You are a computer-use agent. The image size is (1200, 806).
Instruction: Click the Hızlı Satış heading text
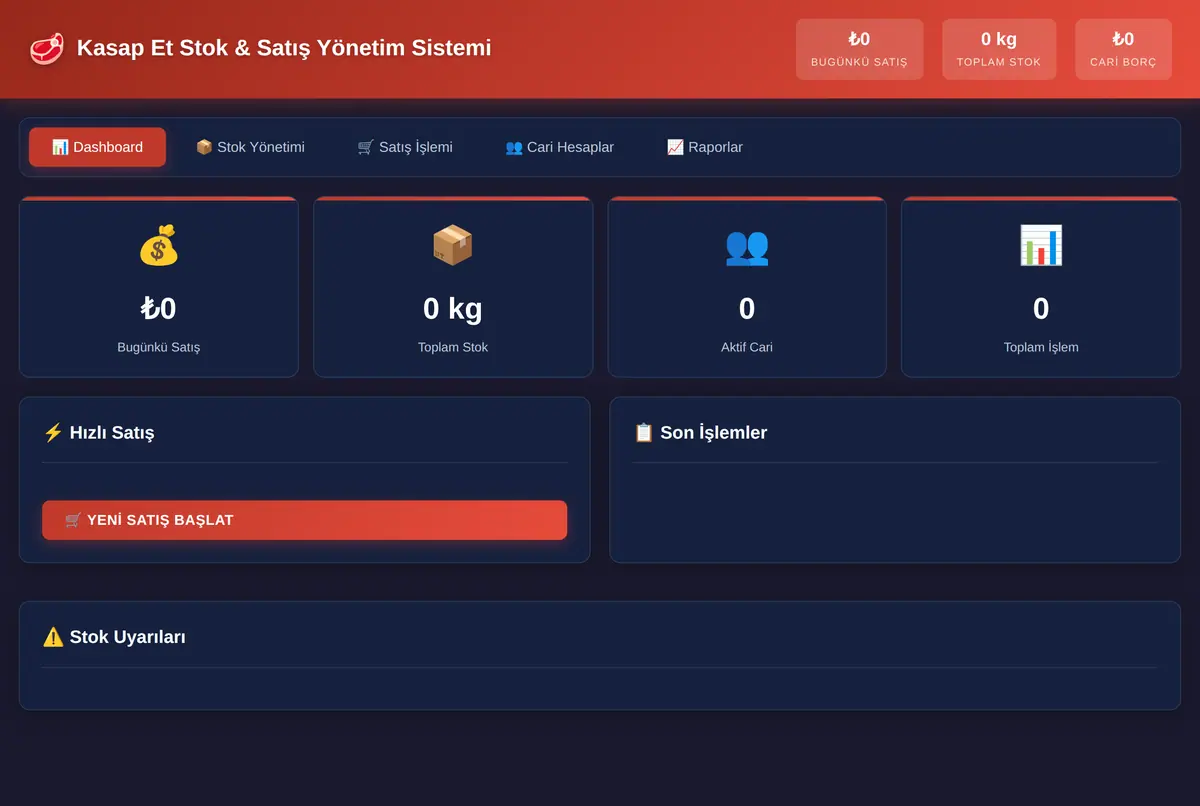[x=112, y=433]
